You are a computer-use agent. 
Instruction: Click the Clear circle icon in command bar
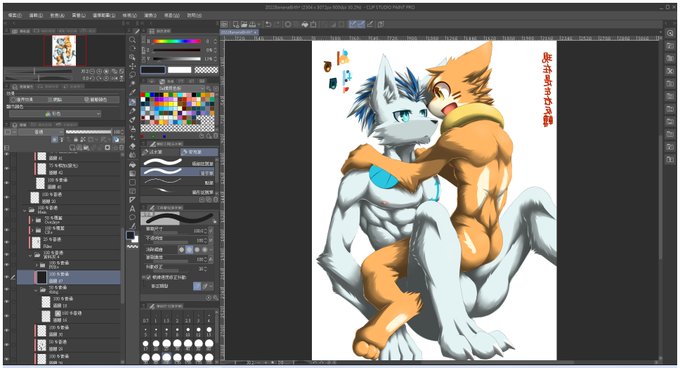288,24
